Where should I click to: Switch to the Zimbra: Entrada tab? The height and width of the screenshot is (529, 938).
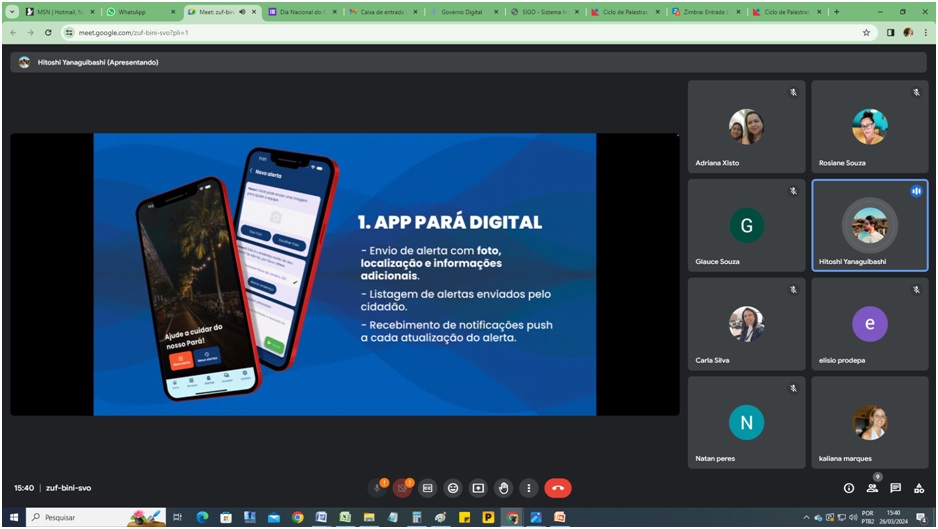(706, 12)
